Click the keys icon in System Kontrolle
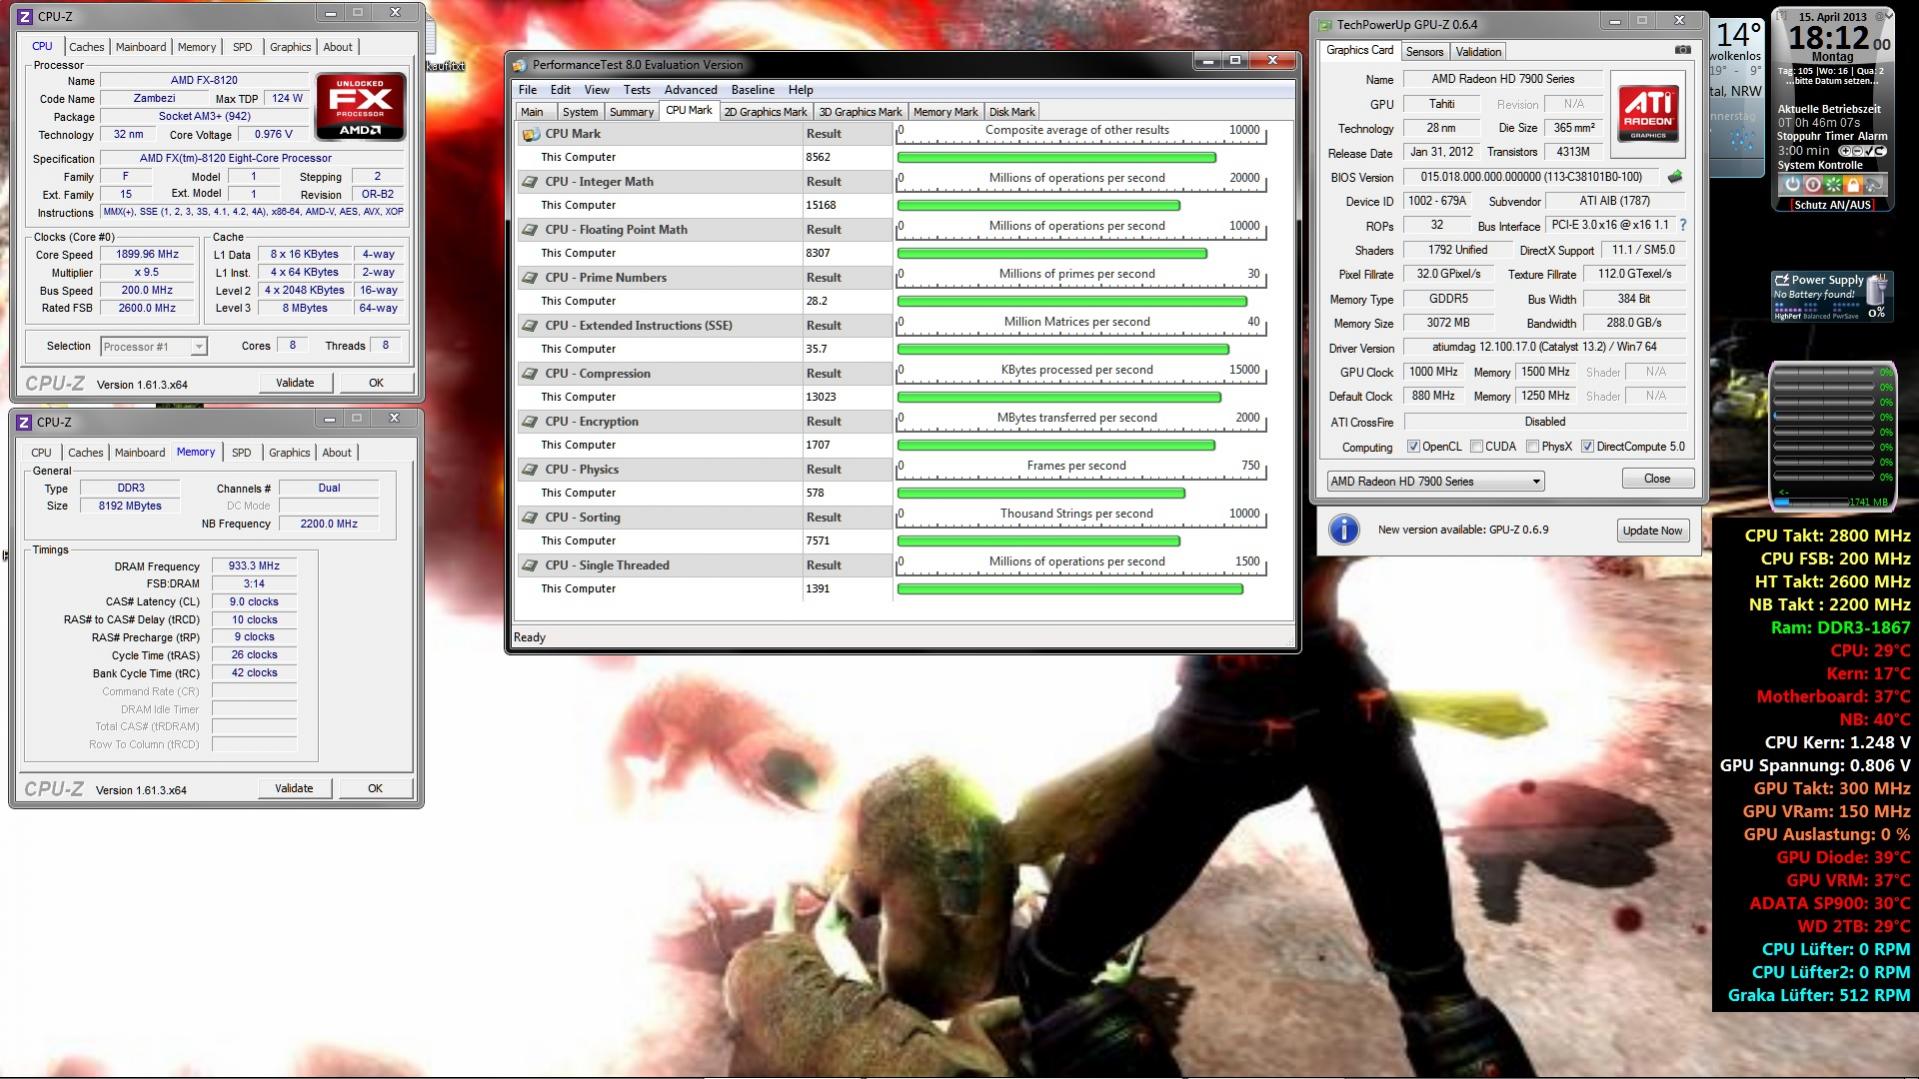The width and height of the screenshot is (1919, 1079). coord(1873,185)
